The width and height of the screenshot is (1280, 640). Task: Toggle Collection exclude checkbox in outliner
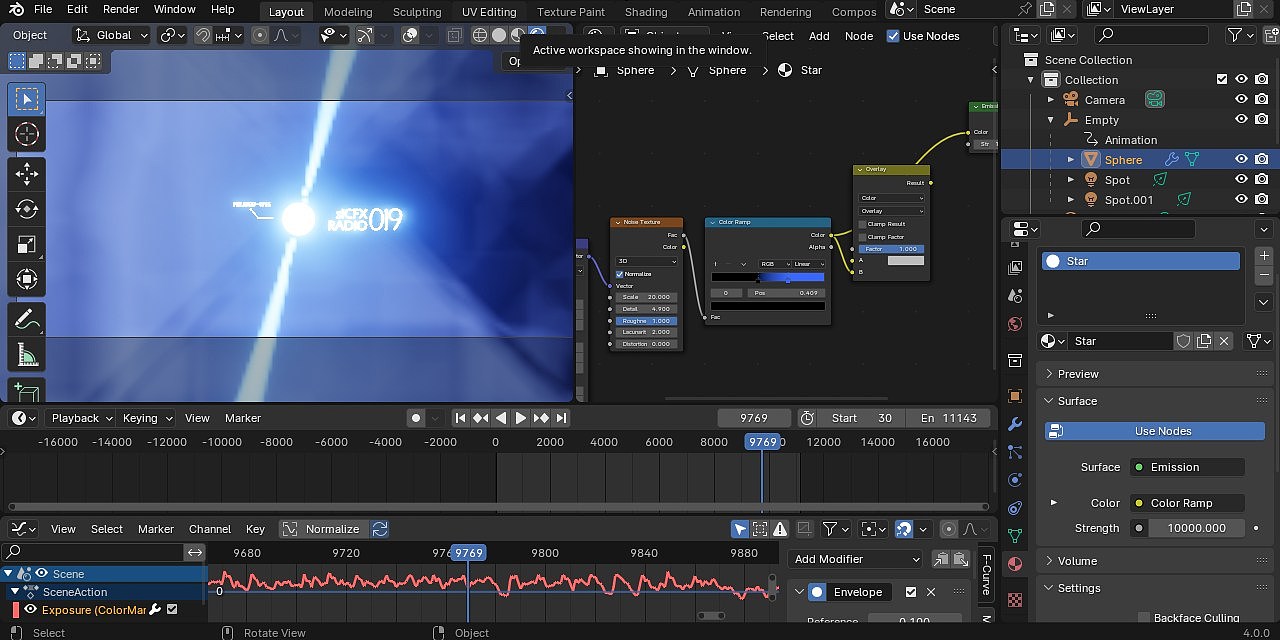1221,80
